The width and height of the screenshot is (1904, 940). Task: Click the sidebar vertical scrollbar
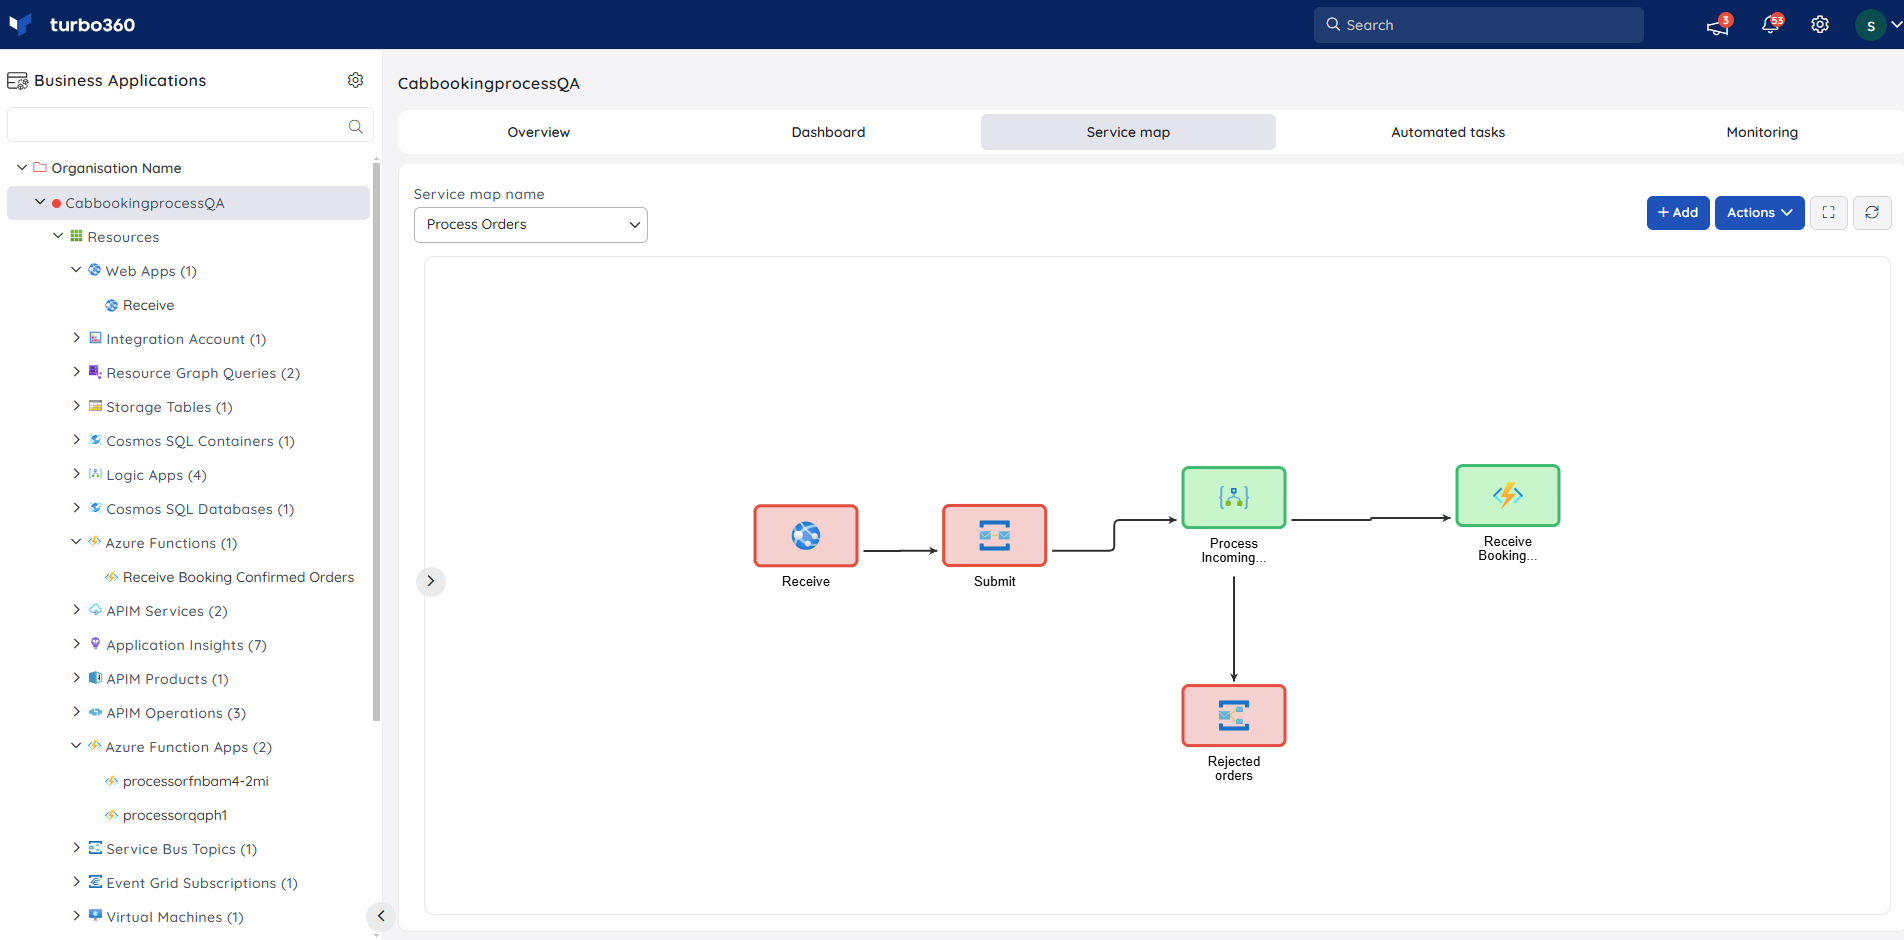376,440
